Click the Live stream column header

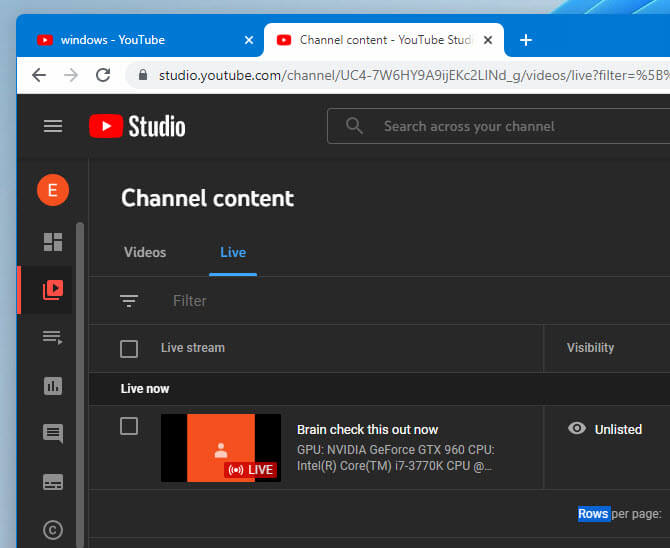tap(193, 348)
